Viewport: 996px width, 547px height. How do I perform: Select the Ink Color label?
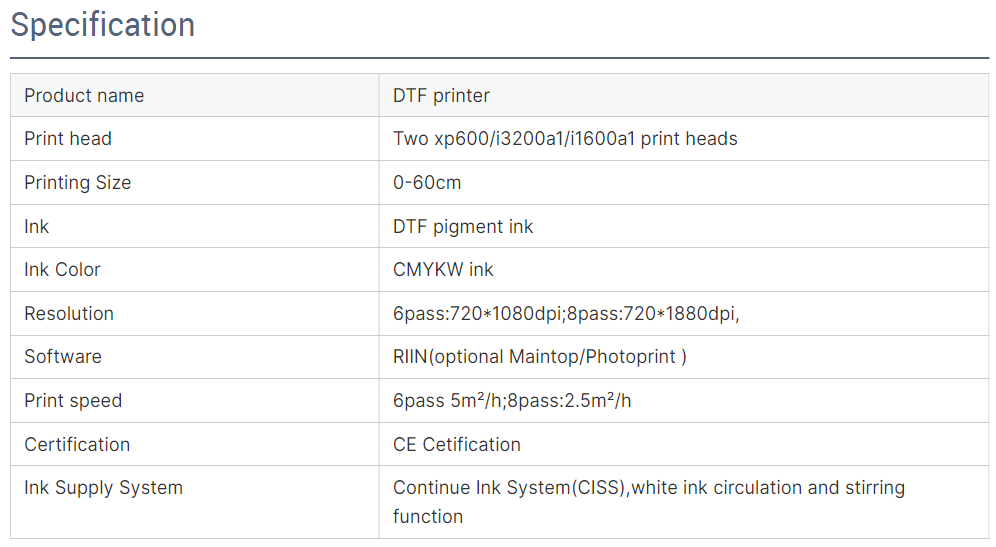click(x=62, y=270)
